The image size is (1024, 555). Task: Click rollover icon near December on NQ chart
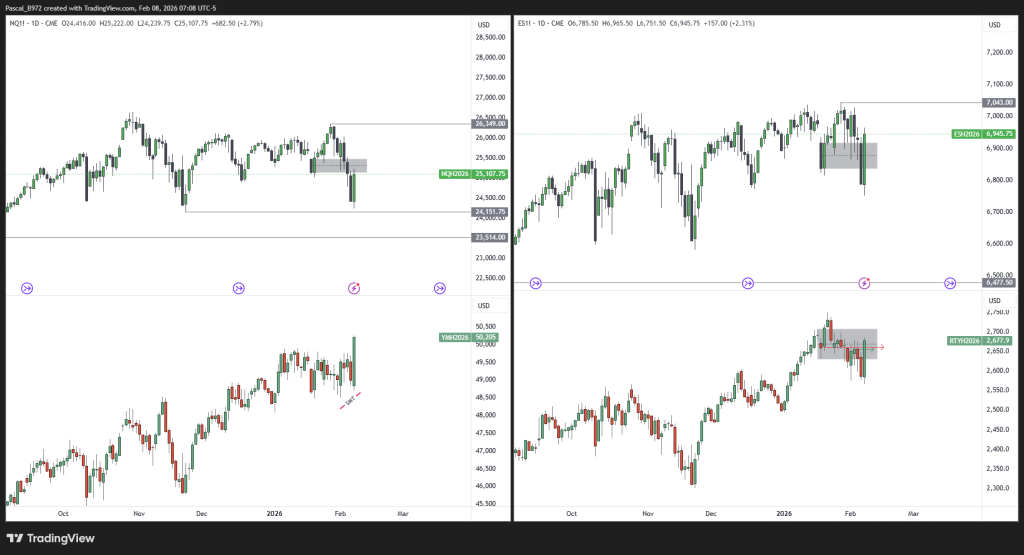(238, 288)
